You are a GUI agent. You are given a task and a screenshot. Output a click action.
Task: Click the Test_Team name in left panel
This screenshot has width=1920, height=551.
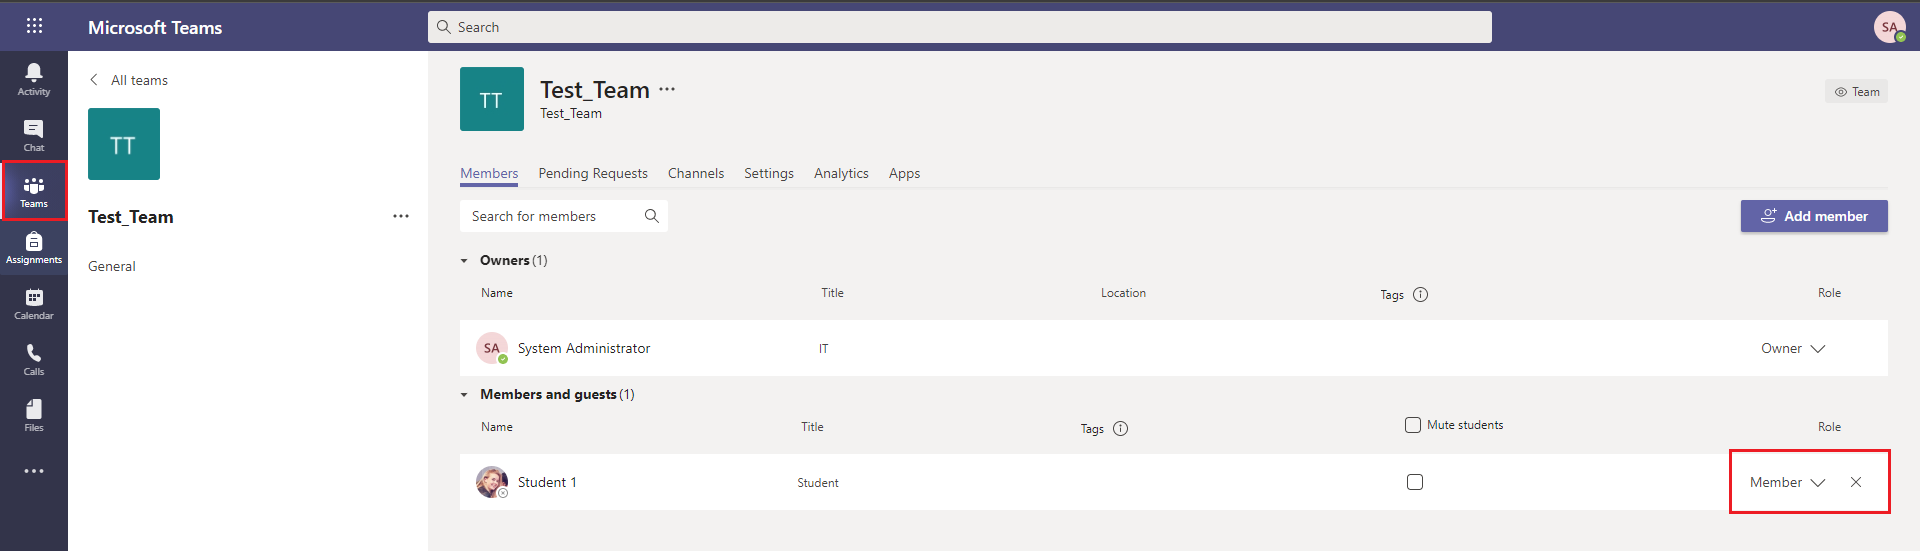pos(131,217)
